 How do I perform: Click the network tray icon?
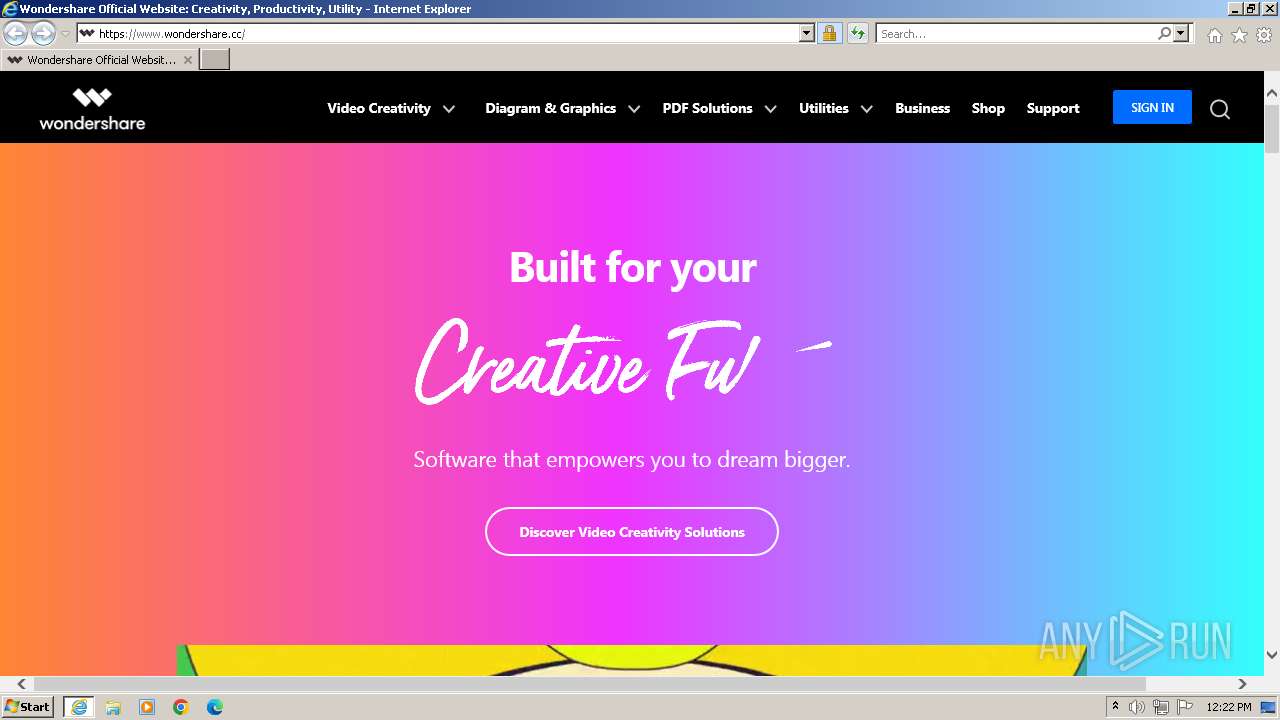tap(1161, 707)
